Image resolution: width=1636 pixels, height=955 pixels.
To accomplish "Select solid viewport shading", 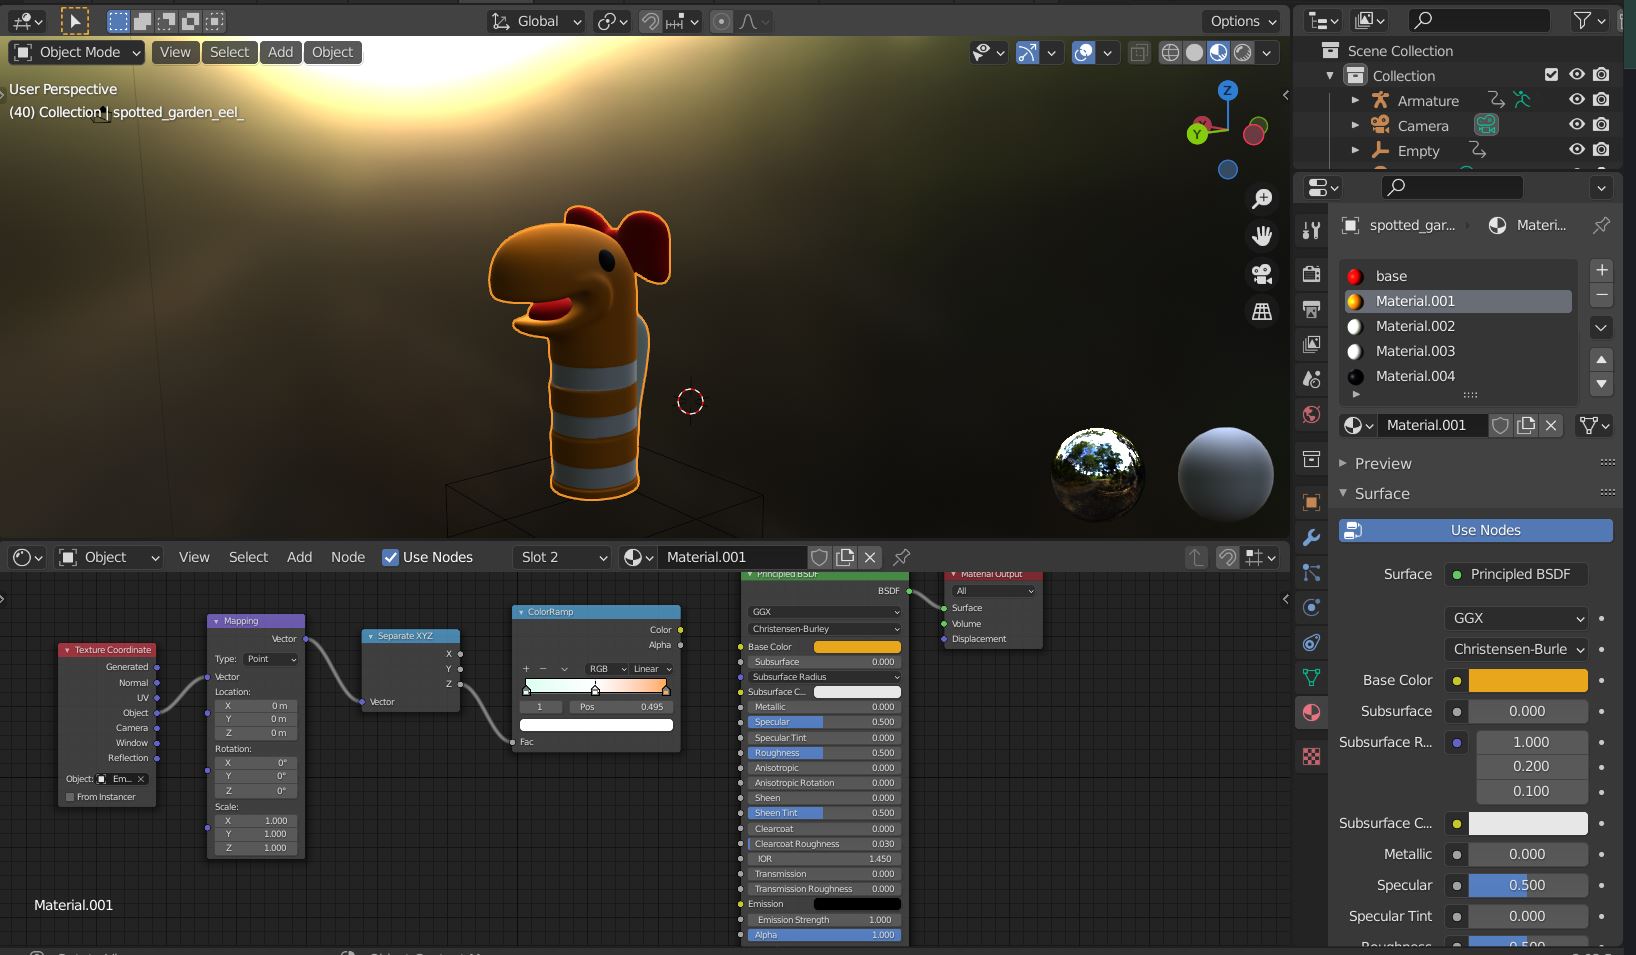I will click(x=1194, y=52).
